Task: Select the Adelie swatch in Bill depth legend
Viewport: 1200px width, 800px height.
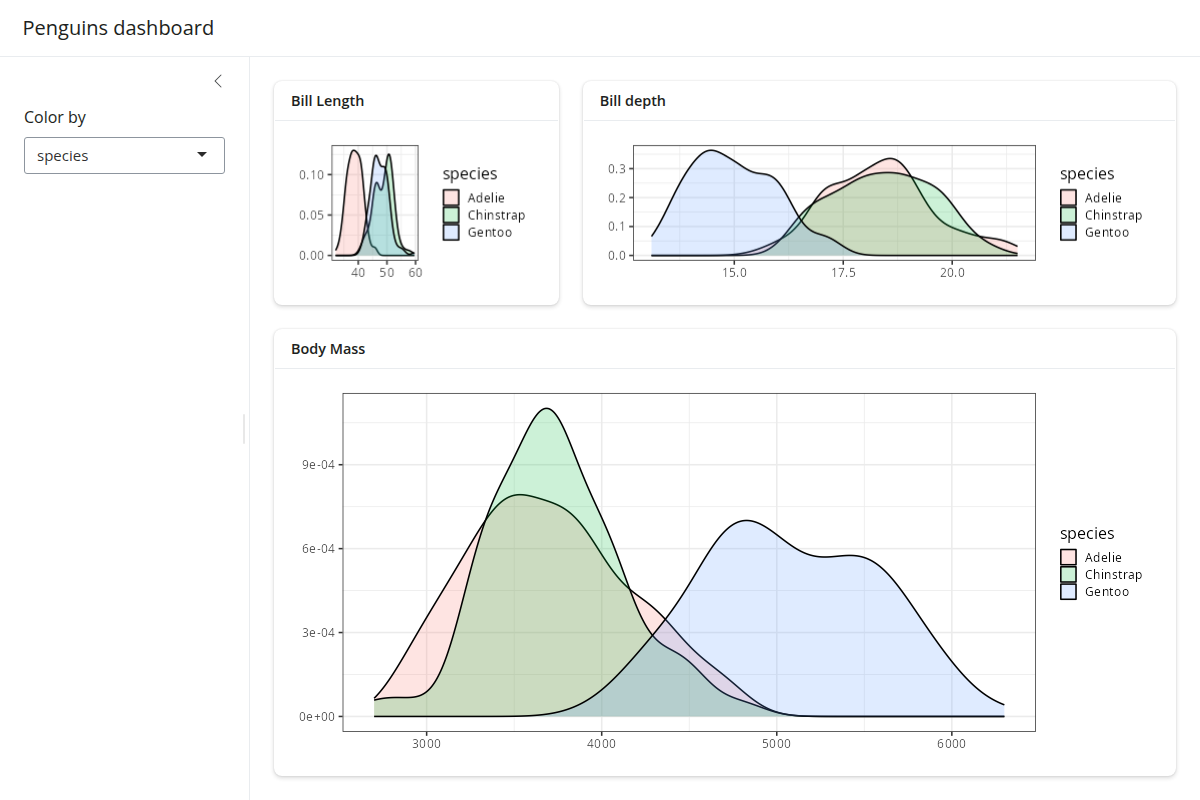Action: pos(1068,198)
